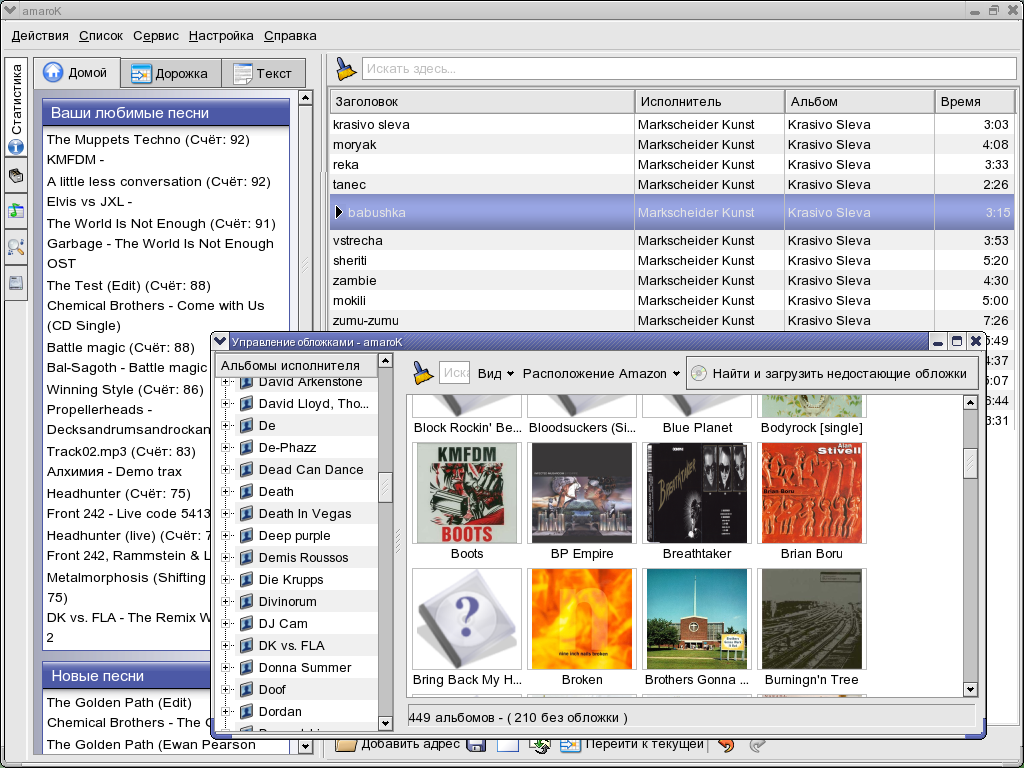The height and width of the screenshot is (768, 1024).
Task: Open A little less conversation (Счёт: 92) link
Action: click(x=159, y=182)
